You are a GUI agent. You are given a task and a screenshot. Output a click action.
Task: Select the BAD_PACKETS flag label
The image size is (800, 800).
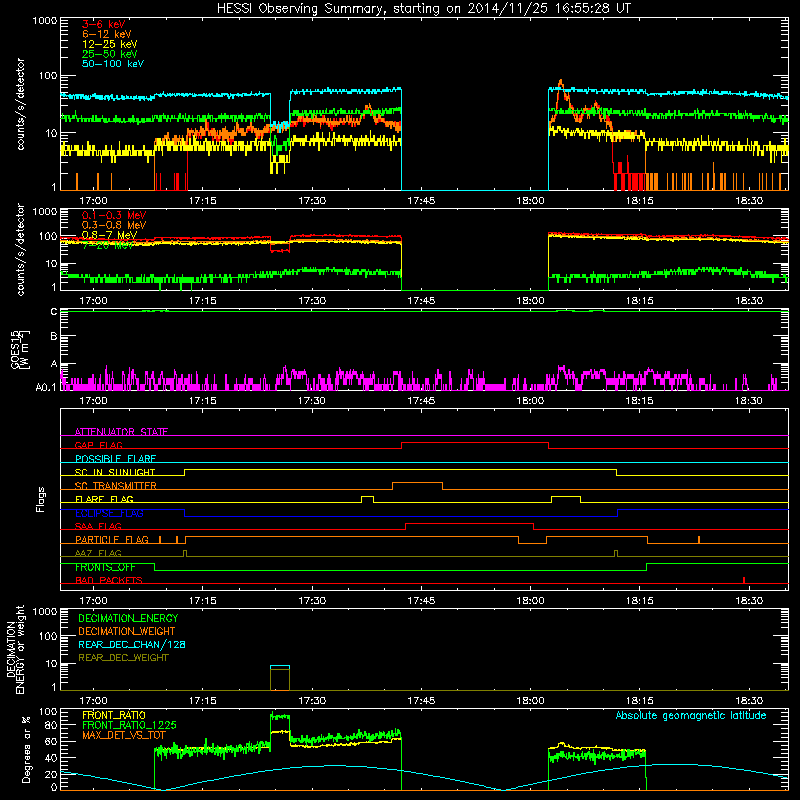pos(109,580)
